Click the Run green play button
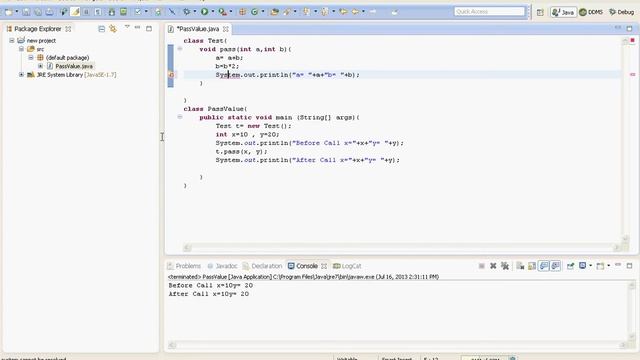The width and height of the screenshot is (640, 360). point(204,12)
